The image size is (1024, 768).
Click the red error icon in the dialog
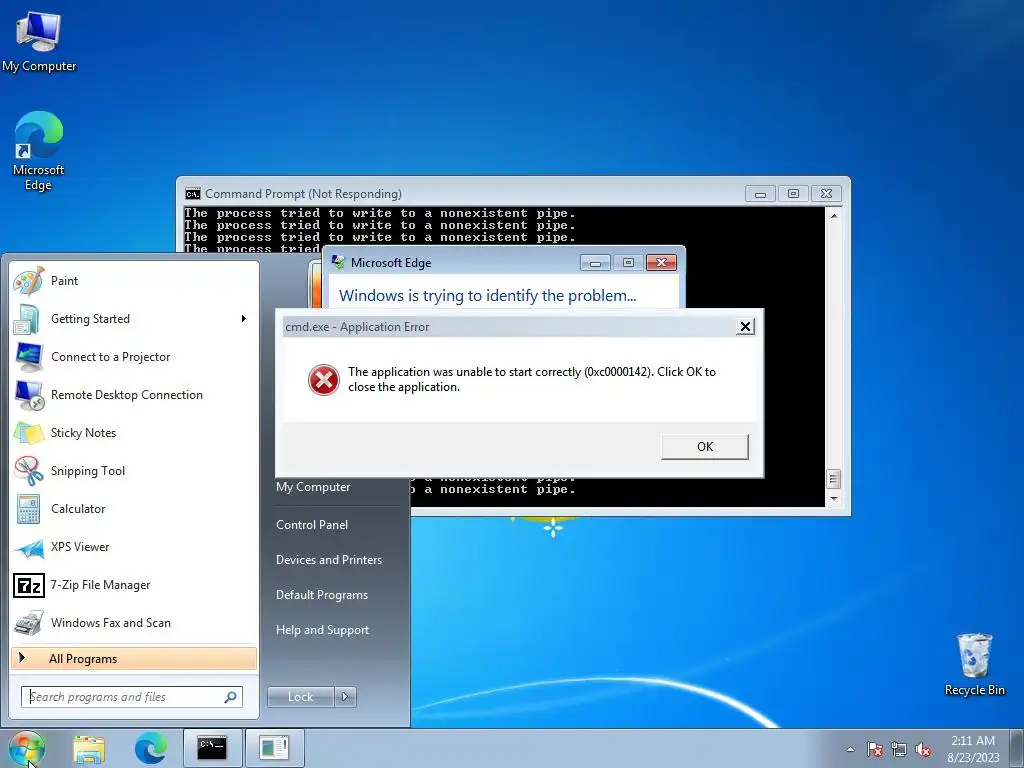click(x=324, y=379)
